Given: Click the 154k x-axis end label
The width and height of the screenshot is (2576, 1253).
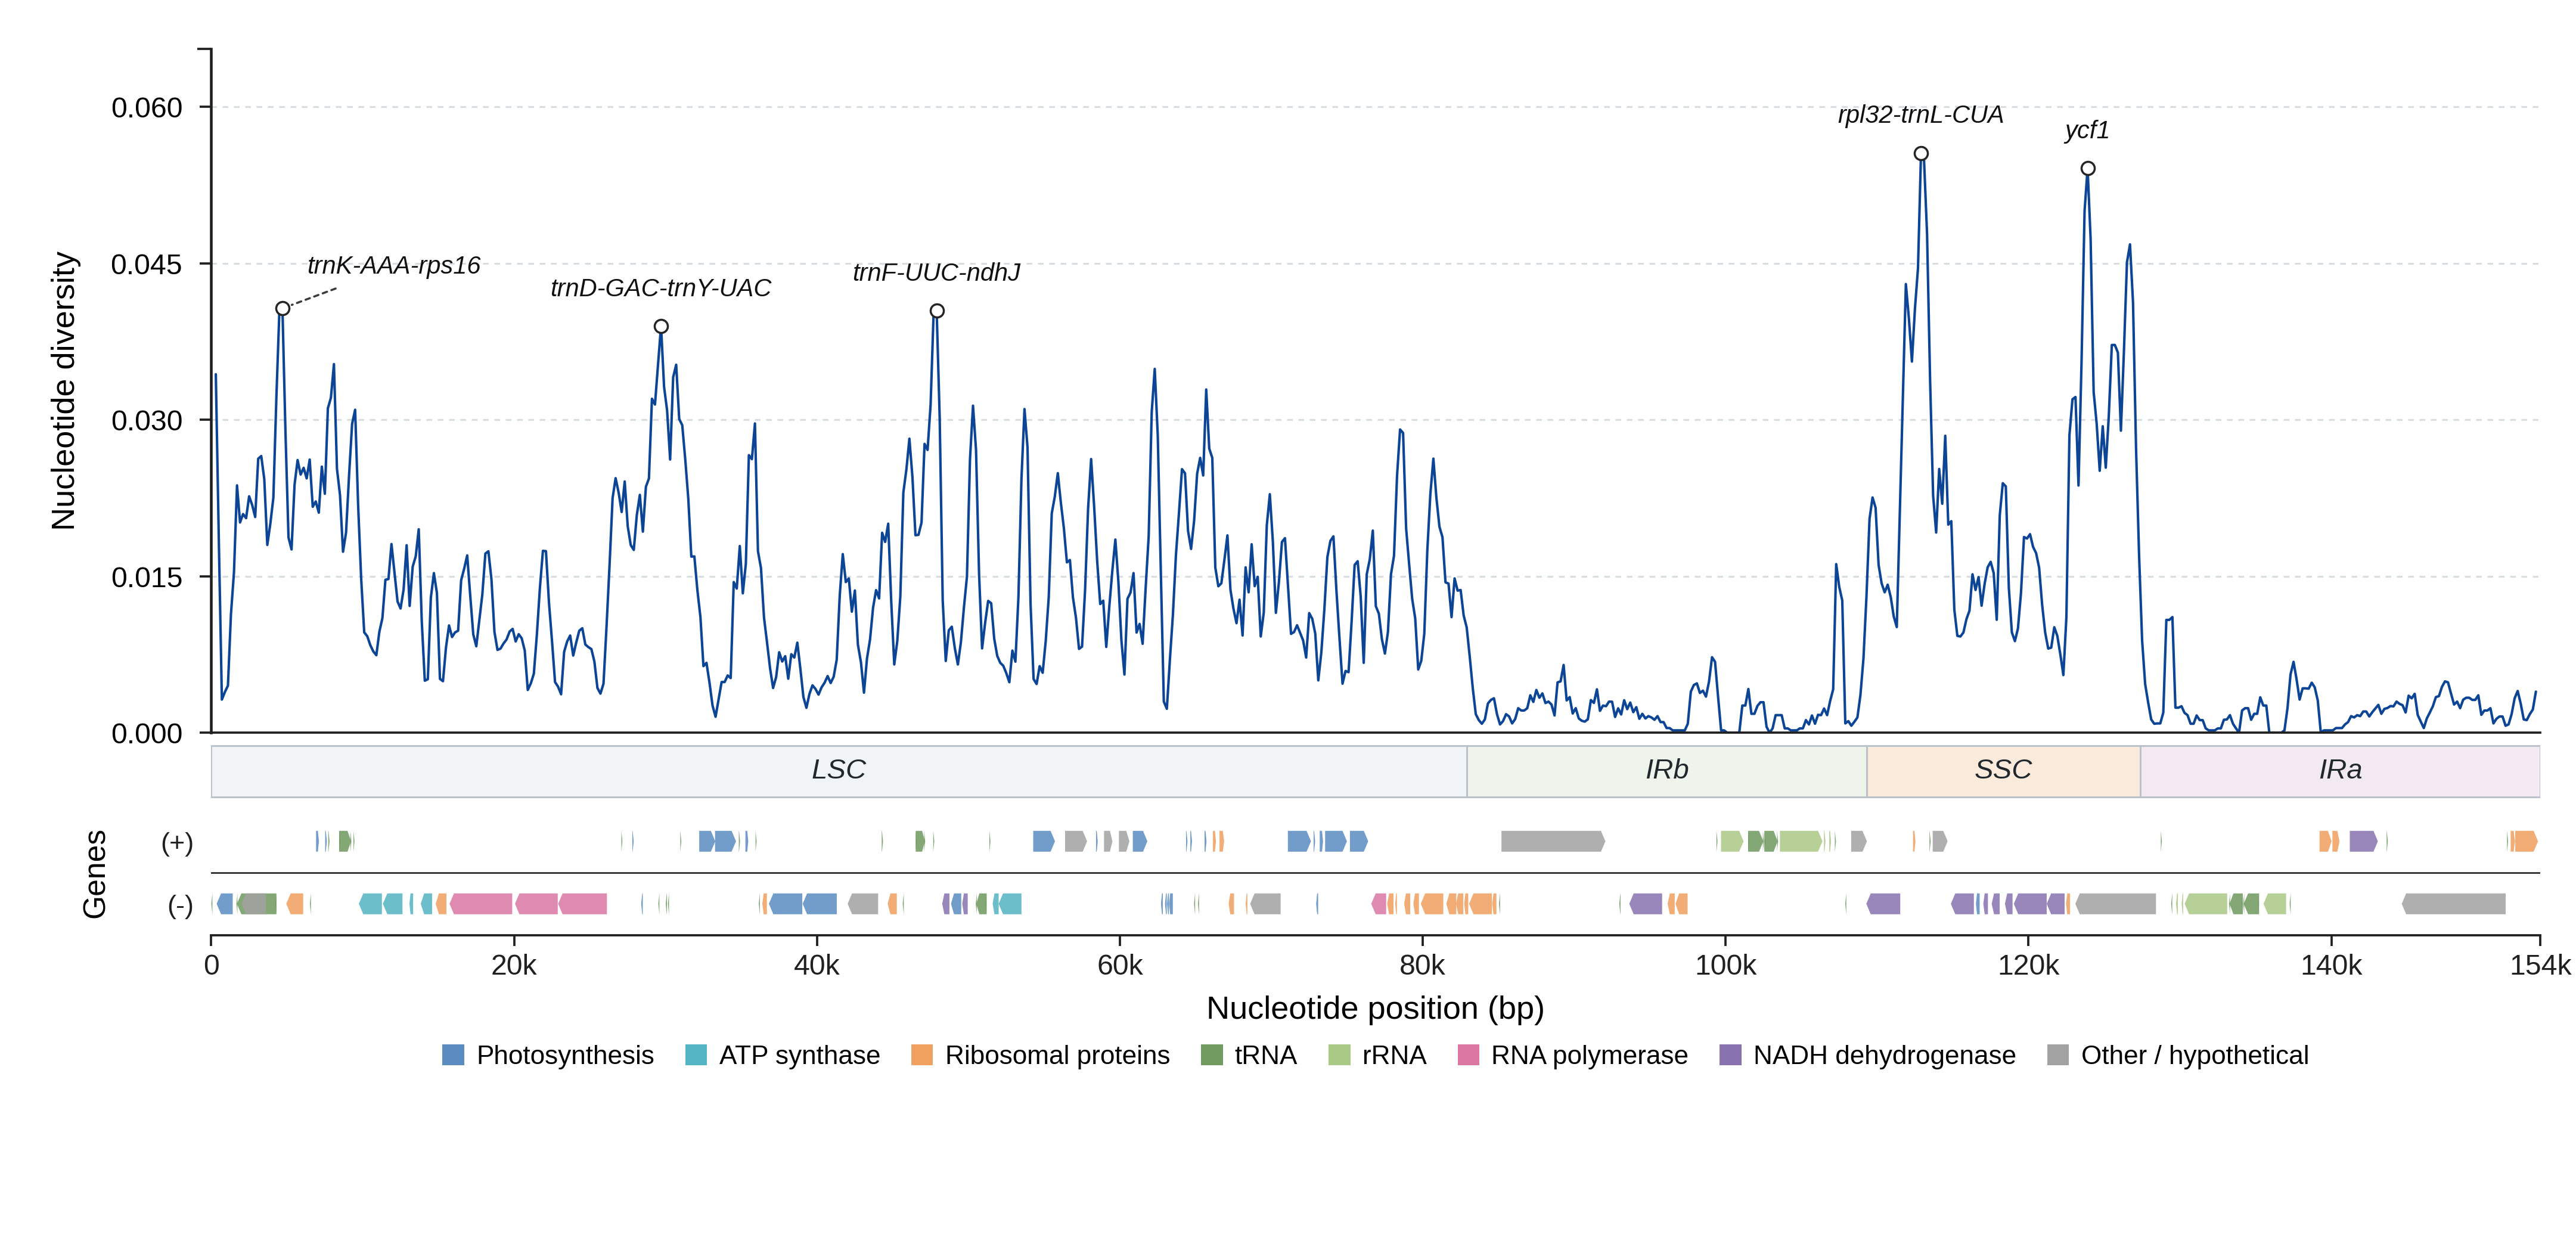Looking at the screenshot, I should [2540, 966].
